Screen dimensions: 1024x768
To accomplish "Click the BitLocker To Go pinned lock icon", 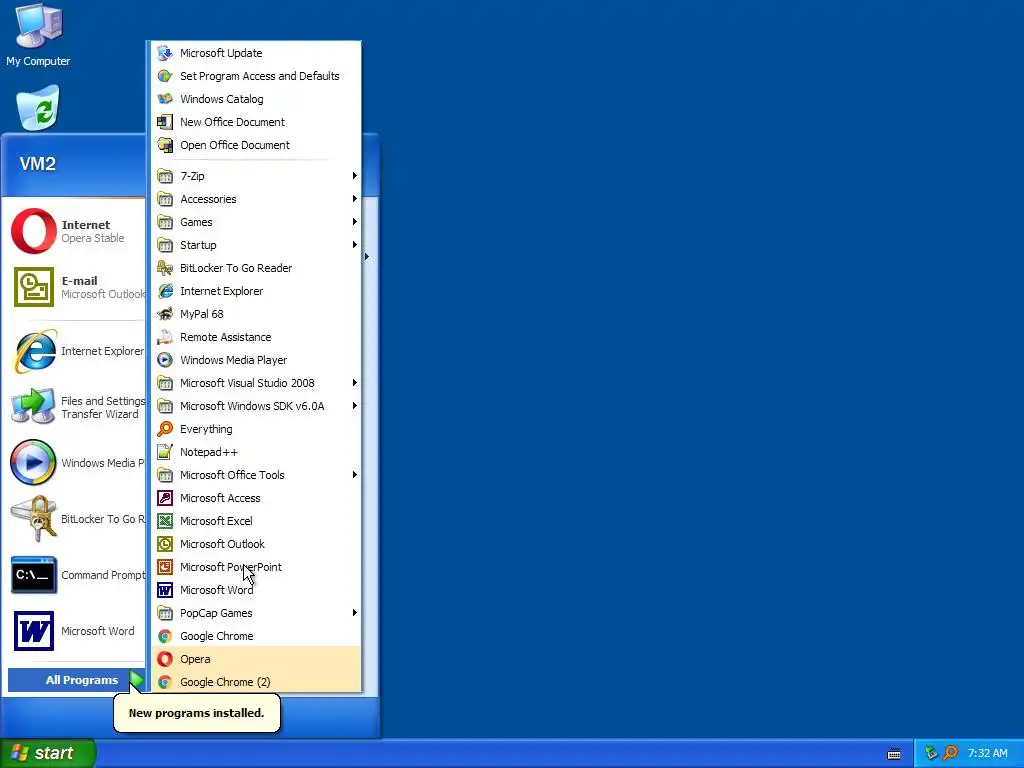I will tap(33, 519).
